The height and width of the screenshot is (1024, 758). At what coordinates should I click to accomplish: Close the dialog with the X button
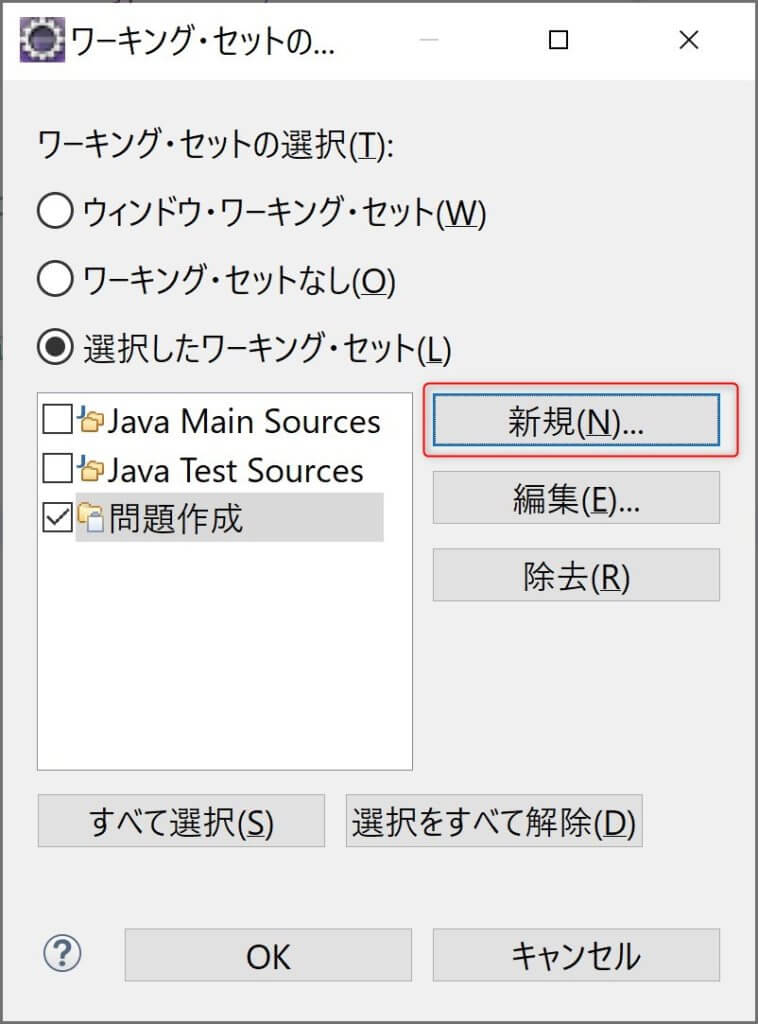689,40
